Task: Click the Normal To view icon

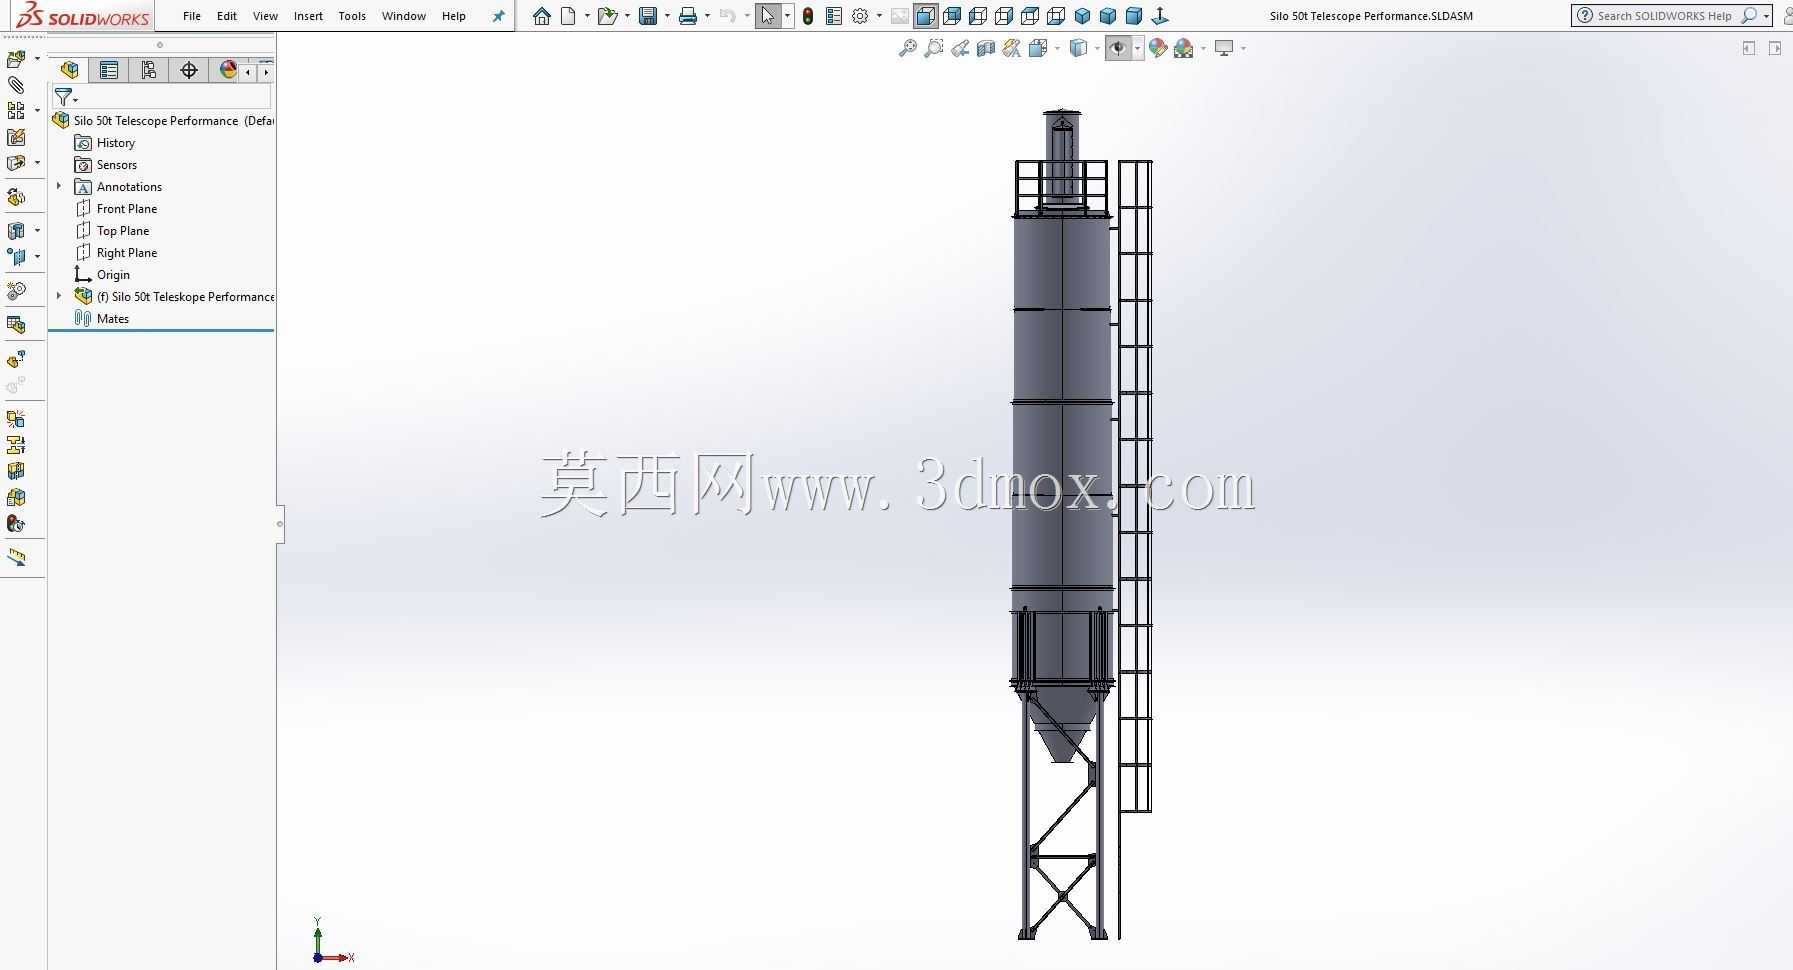Action: [x=1160, y=16]
